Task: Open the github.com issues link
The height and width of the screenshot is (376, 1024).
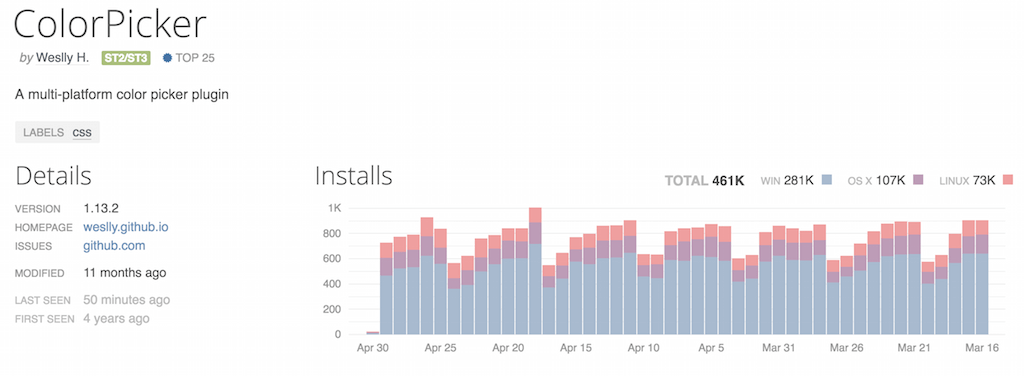Action: pyautogui.click(x=114, y=246)
